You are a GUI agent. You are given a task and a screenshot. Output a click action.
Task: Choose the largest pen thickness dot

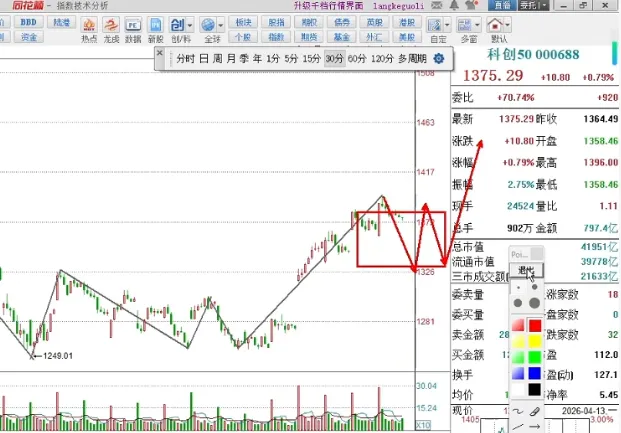pyautogui.click(x=534, y=303)
